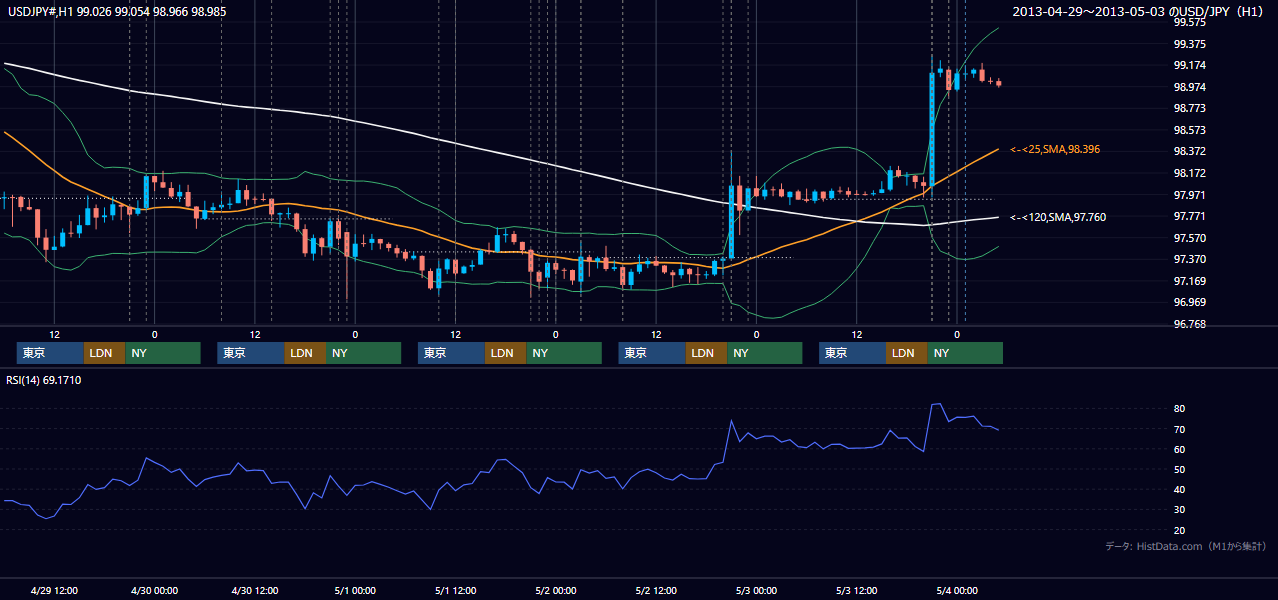Select the RSI(14) 69.1710 indicator label
Image resolution: width=1278 pixels, height=600 pixels.
pyautogui.click(x=44, y=380)
